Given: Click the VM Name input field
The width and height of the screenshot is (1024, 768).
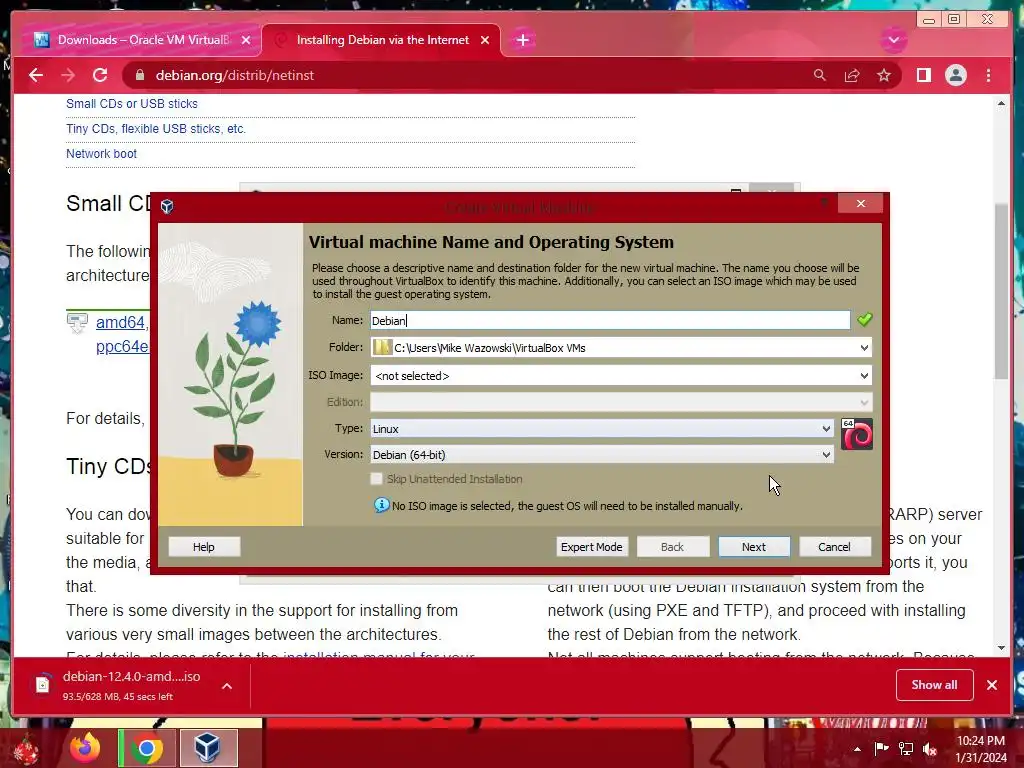Looking at the screenshot, I should (610, 320).
